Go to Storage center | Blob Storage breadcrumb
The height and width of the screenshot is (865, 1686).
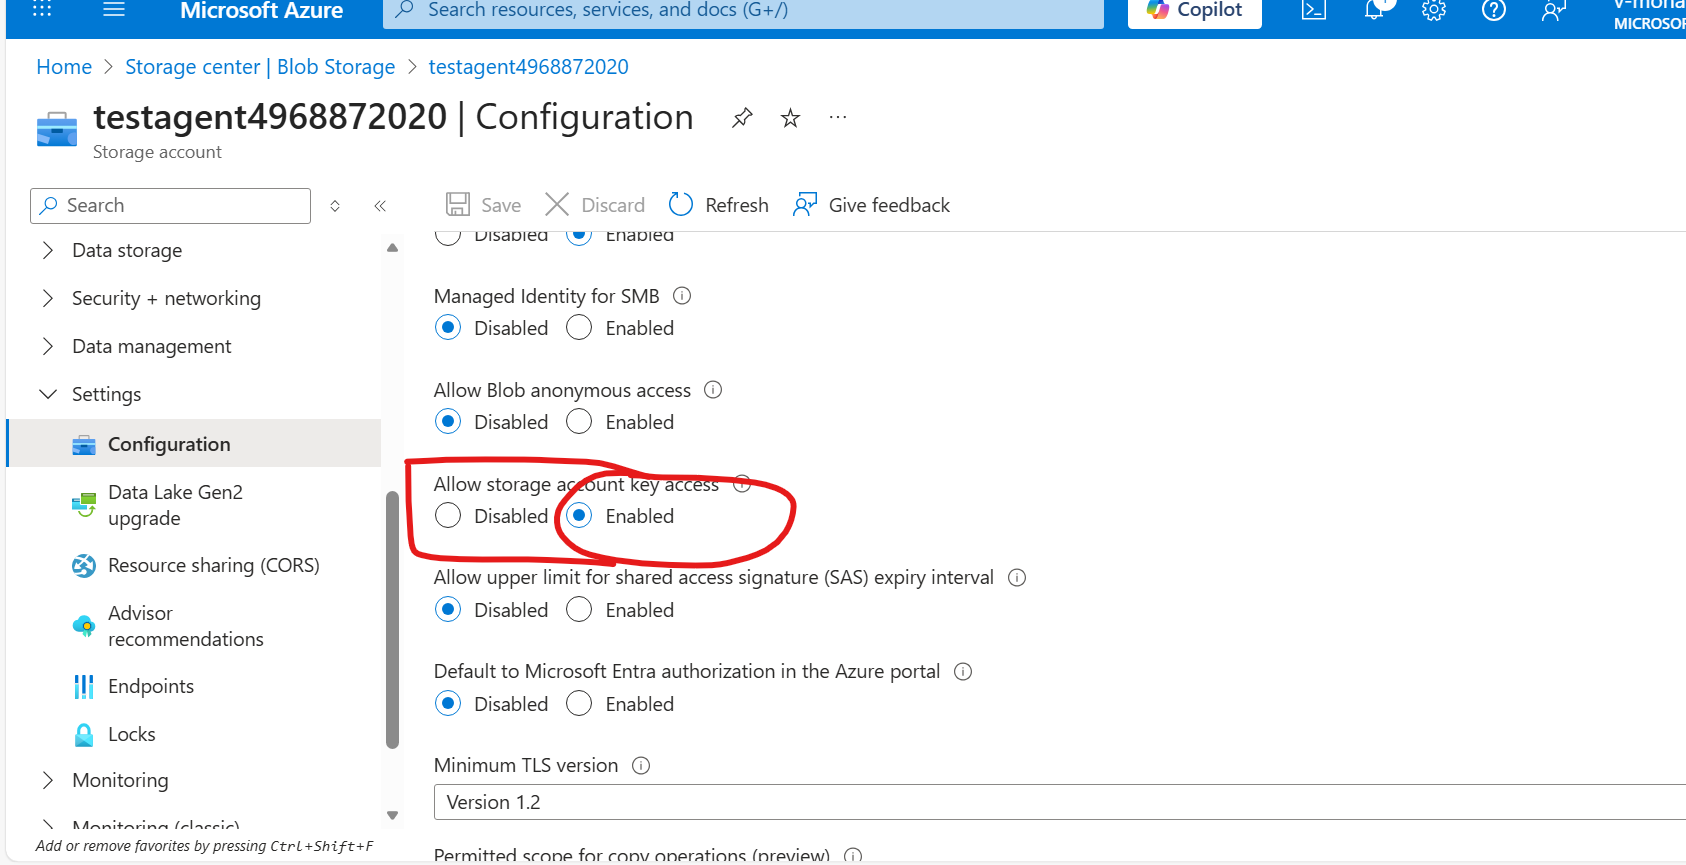click(260, 67)
